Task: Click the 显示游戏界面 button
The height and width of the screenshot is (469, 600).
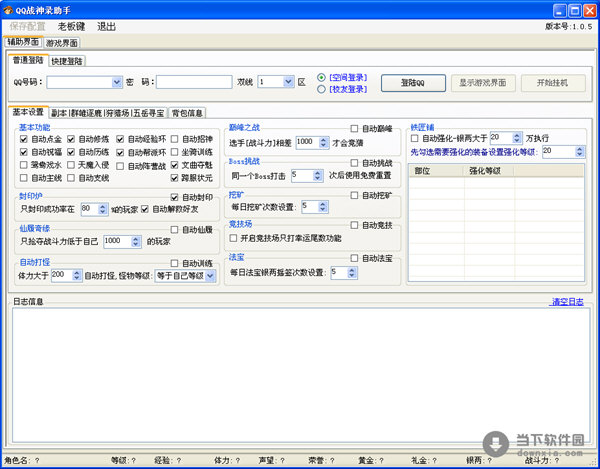Action: point(483,83)
